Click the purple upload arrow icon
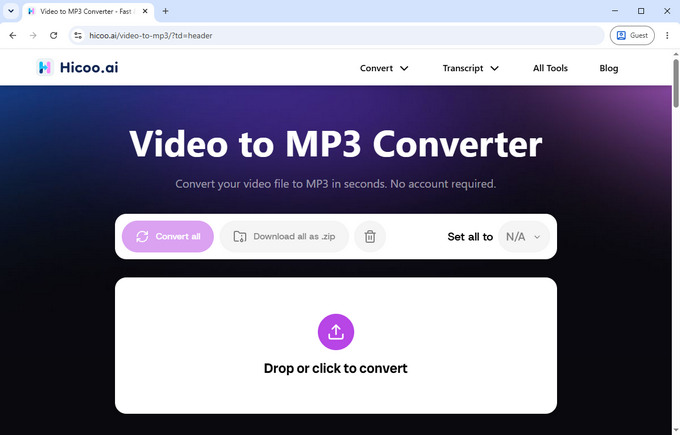 (336, 332)
